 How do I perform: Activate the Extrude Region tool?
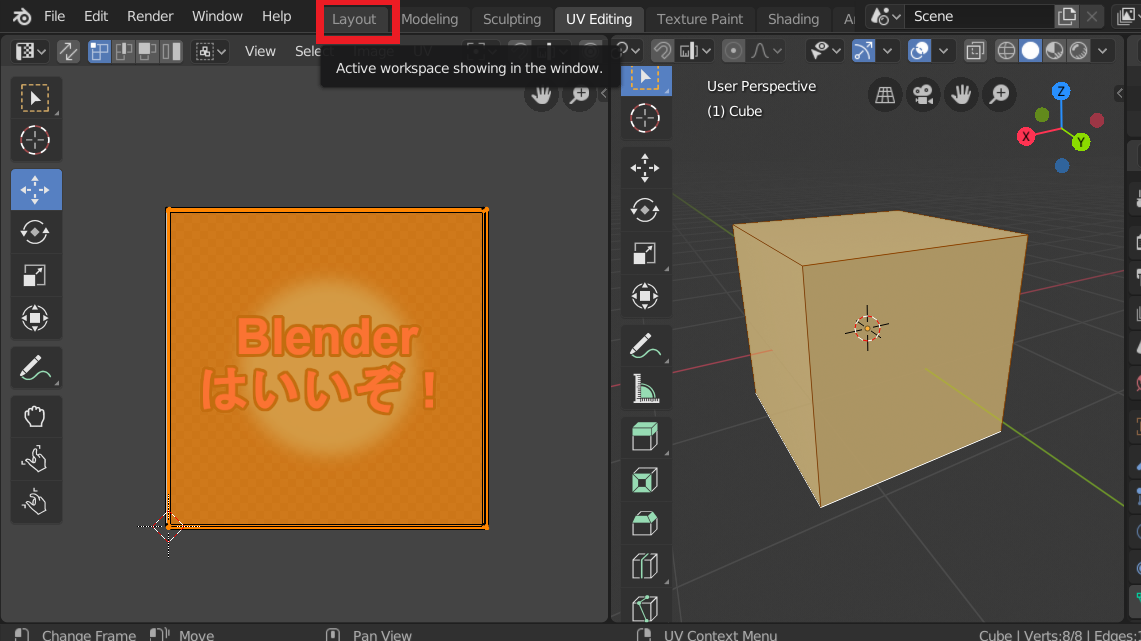click(645, 437)
